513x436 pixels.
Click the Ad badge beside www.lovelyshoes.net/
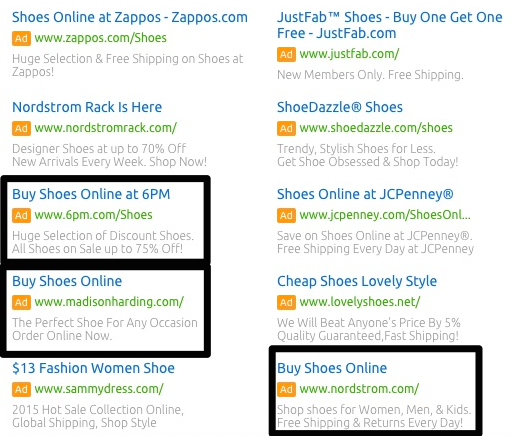coord(286,302)
